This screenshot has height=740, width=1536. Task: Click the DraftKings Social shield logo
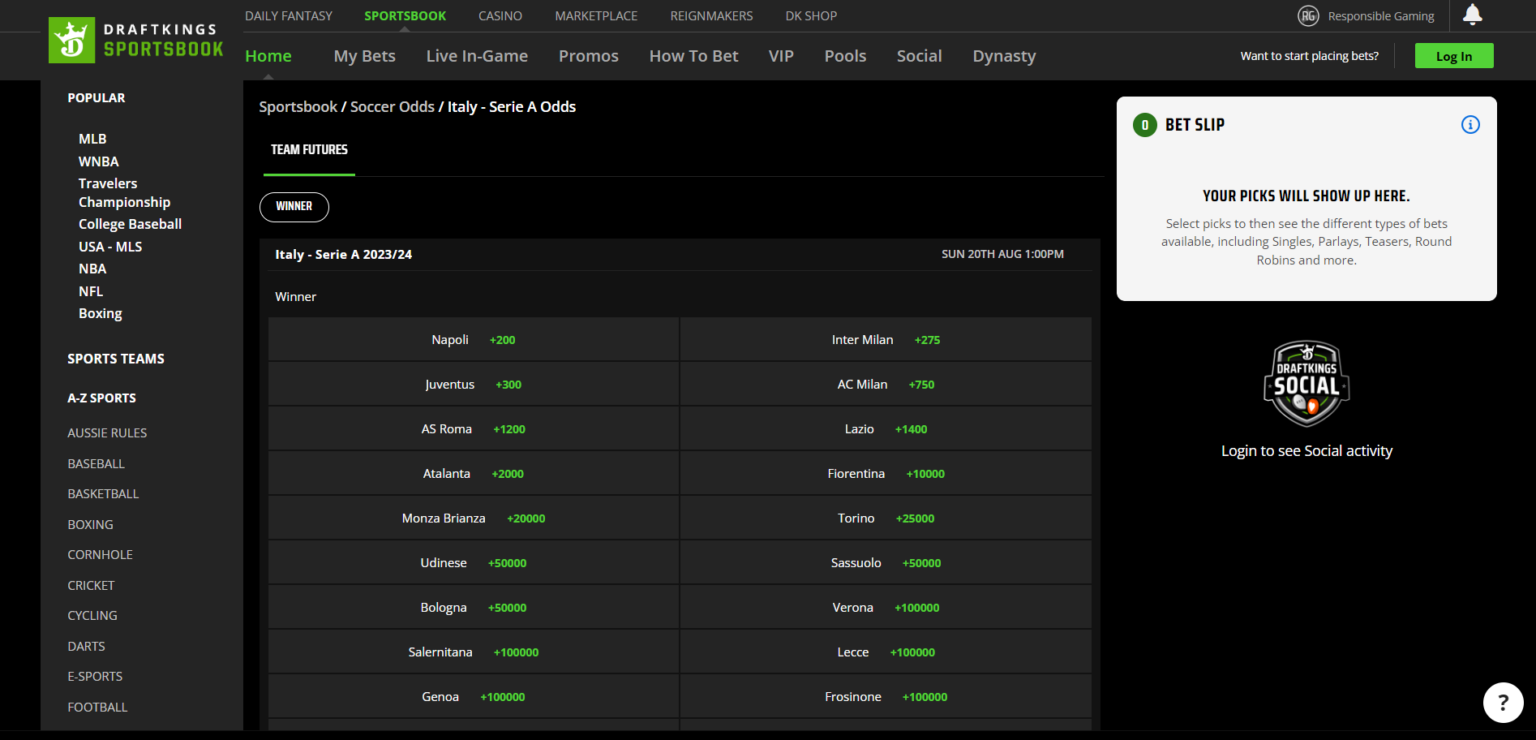(x=1307, y=385)
